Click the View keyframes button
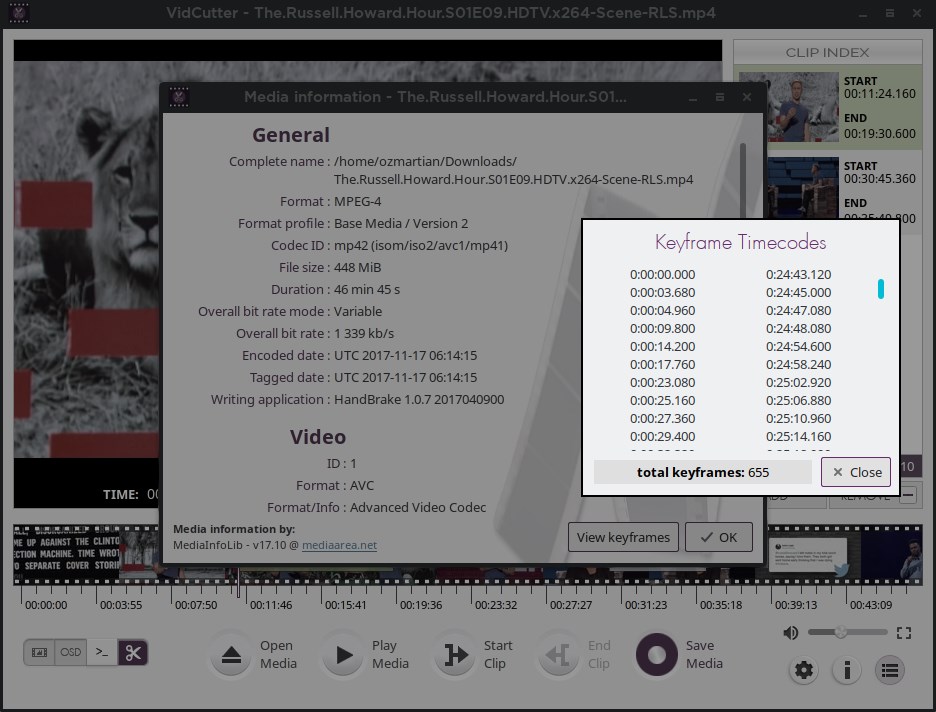936x712 pixels. (623, 537)
